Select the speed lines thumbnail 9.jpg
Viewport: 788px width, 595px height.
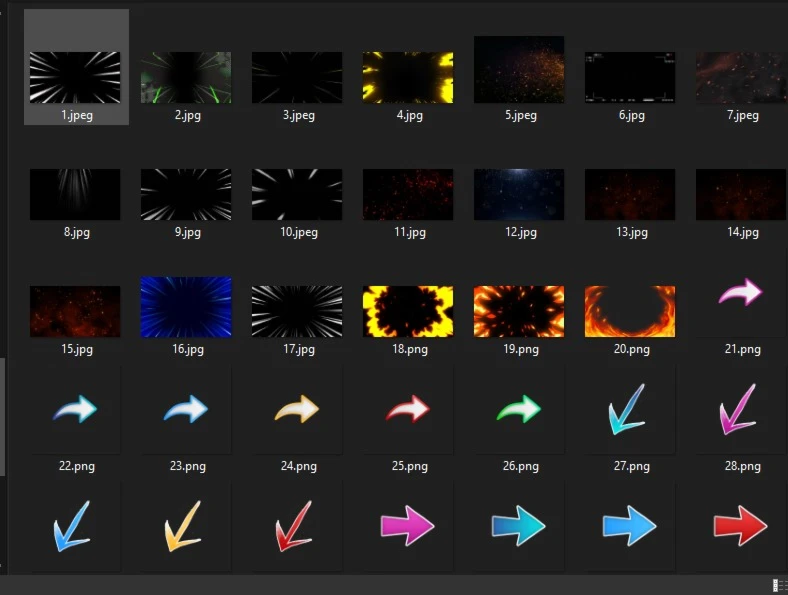pyautogui.click(x=186, y=194)
